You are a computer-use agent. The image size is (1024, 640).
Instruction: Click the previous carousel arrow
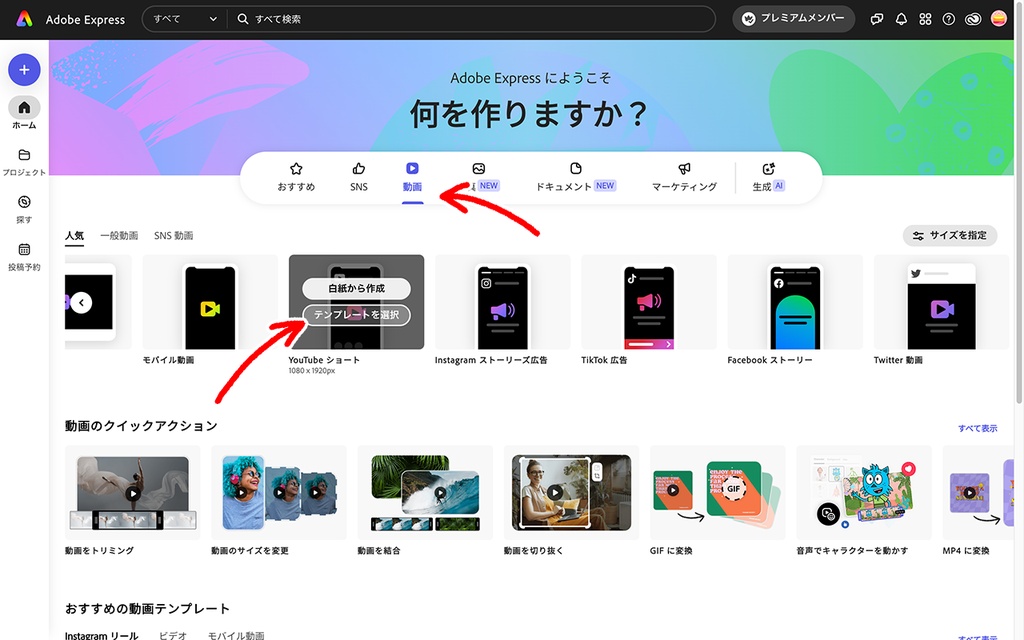(x=82, y=302)
